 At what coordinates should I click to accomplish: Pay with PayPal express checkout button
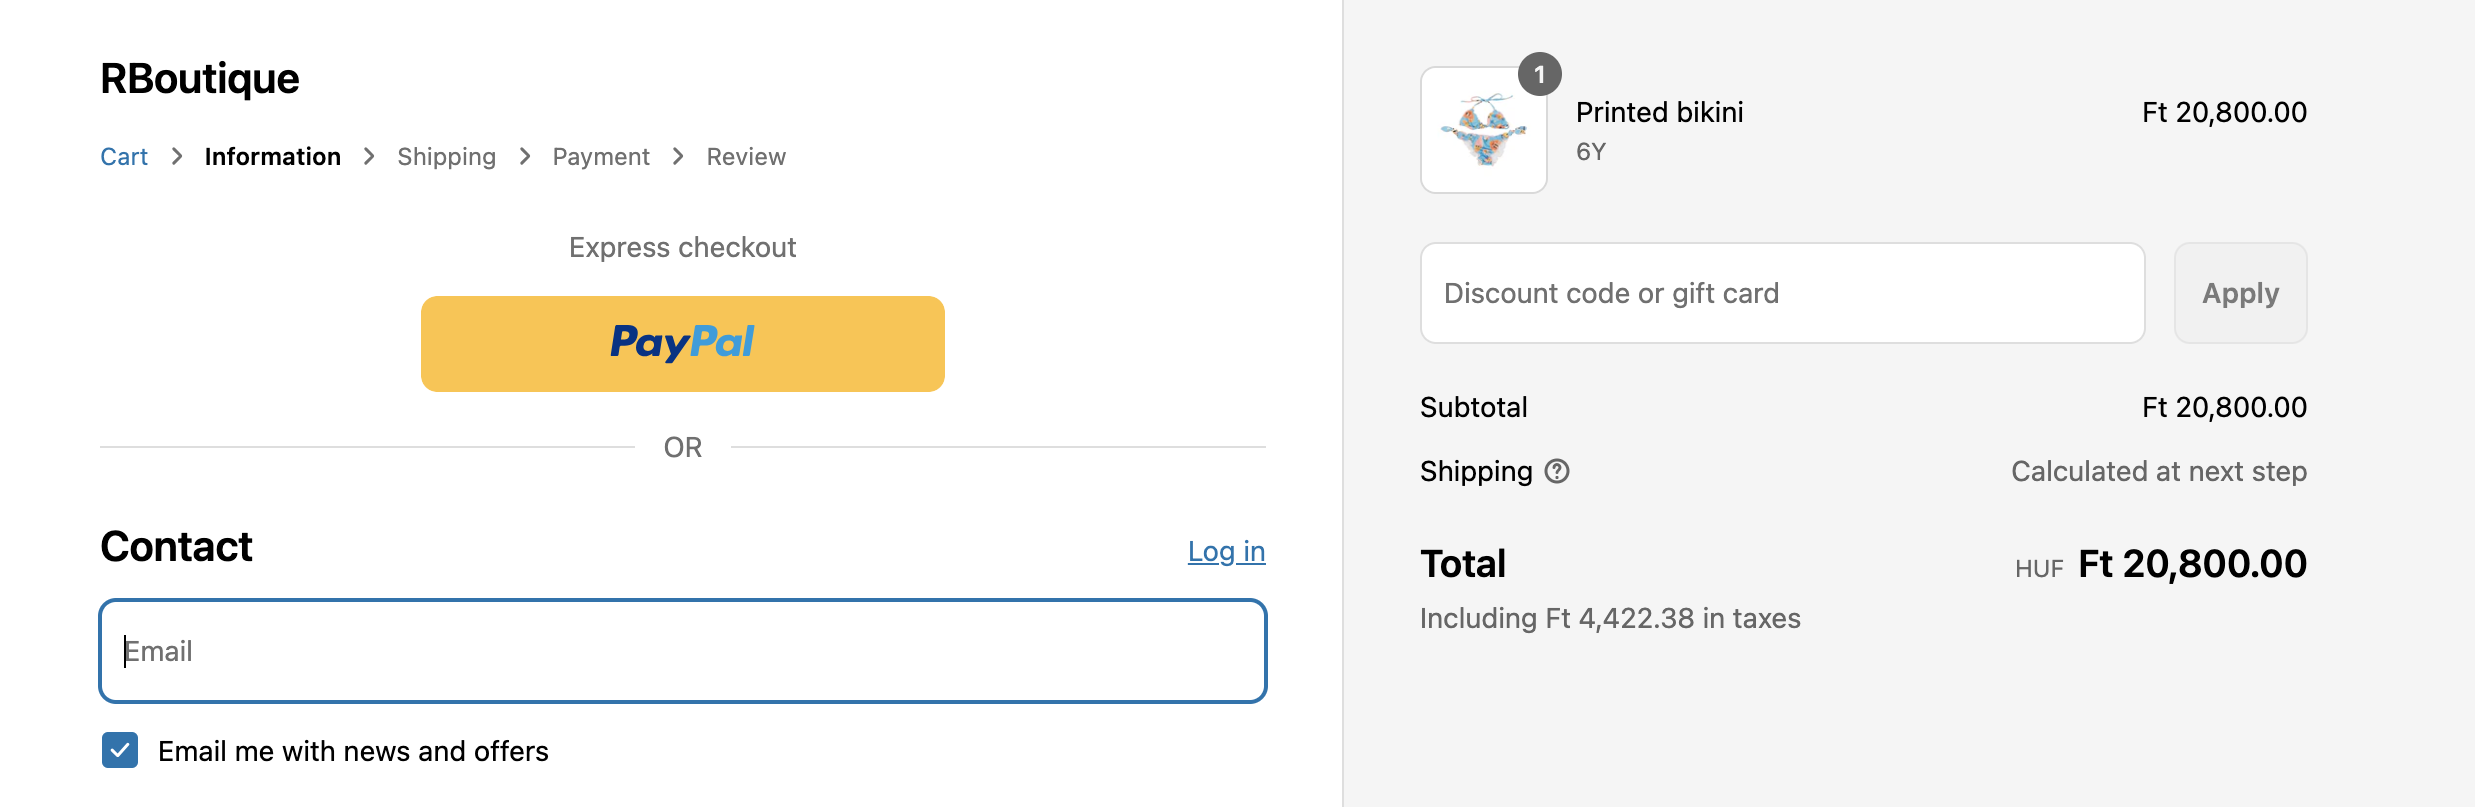[x=682, y=343]
